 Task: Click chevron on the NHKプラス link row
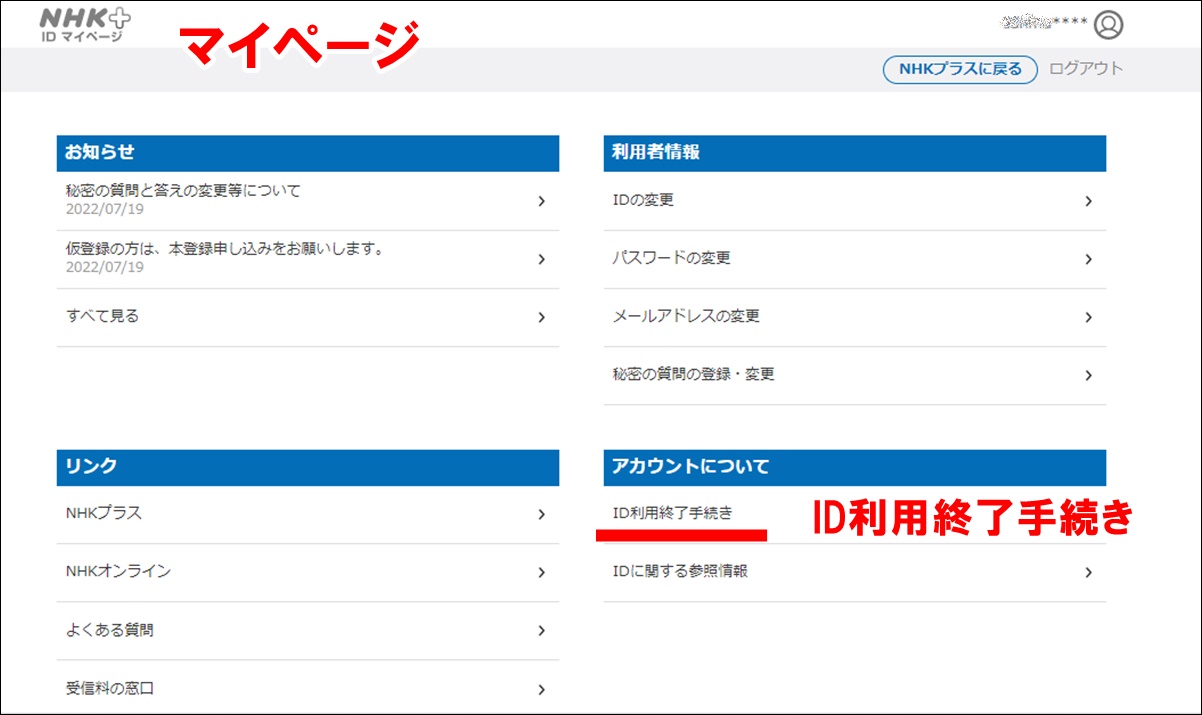pyautogui.click(x=541, y=514)
